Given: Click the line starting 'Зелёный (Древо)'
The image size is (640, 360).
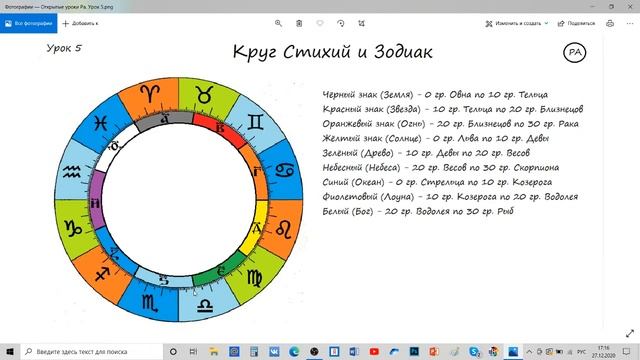Looking at the screenshot, I should (426, 153).
